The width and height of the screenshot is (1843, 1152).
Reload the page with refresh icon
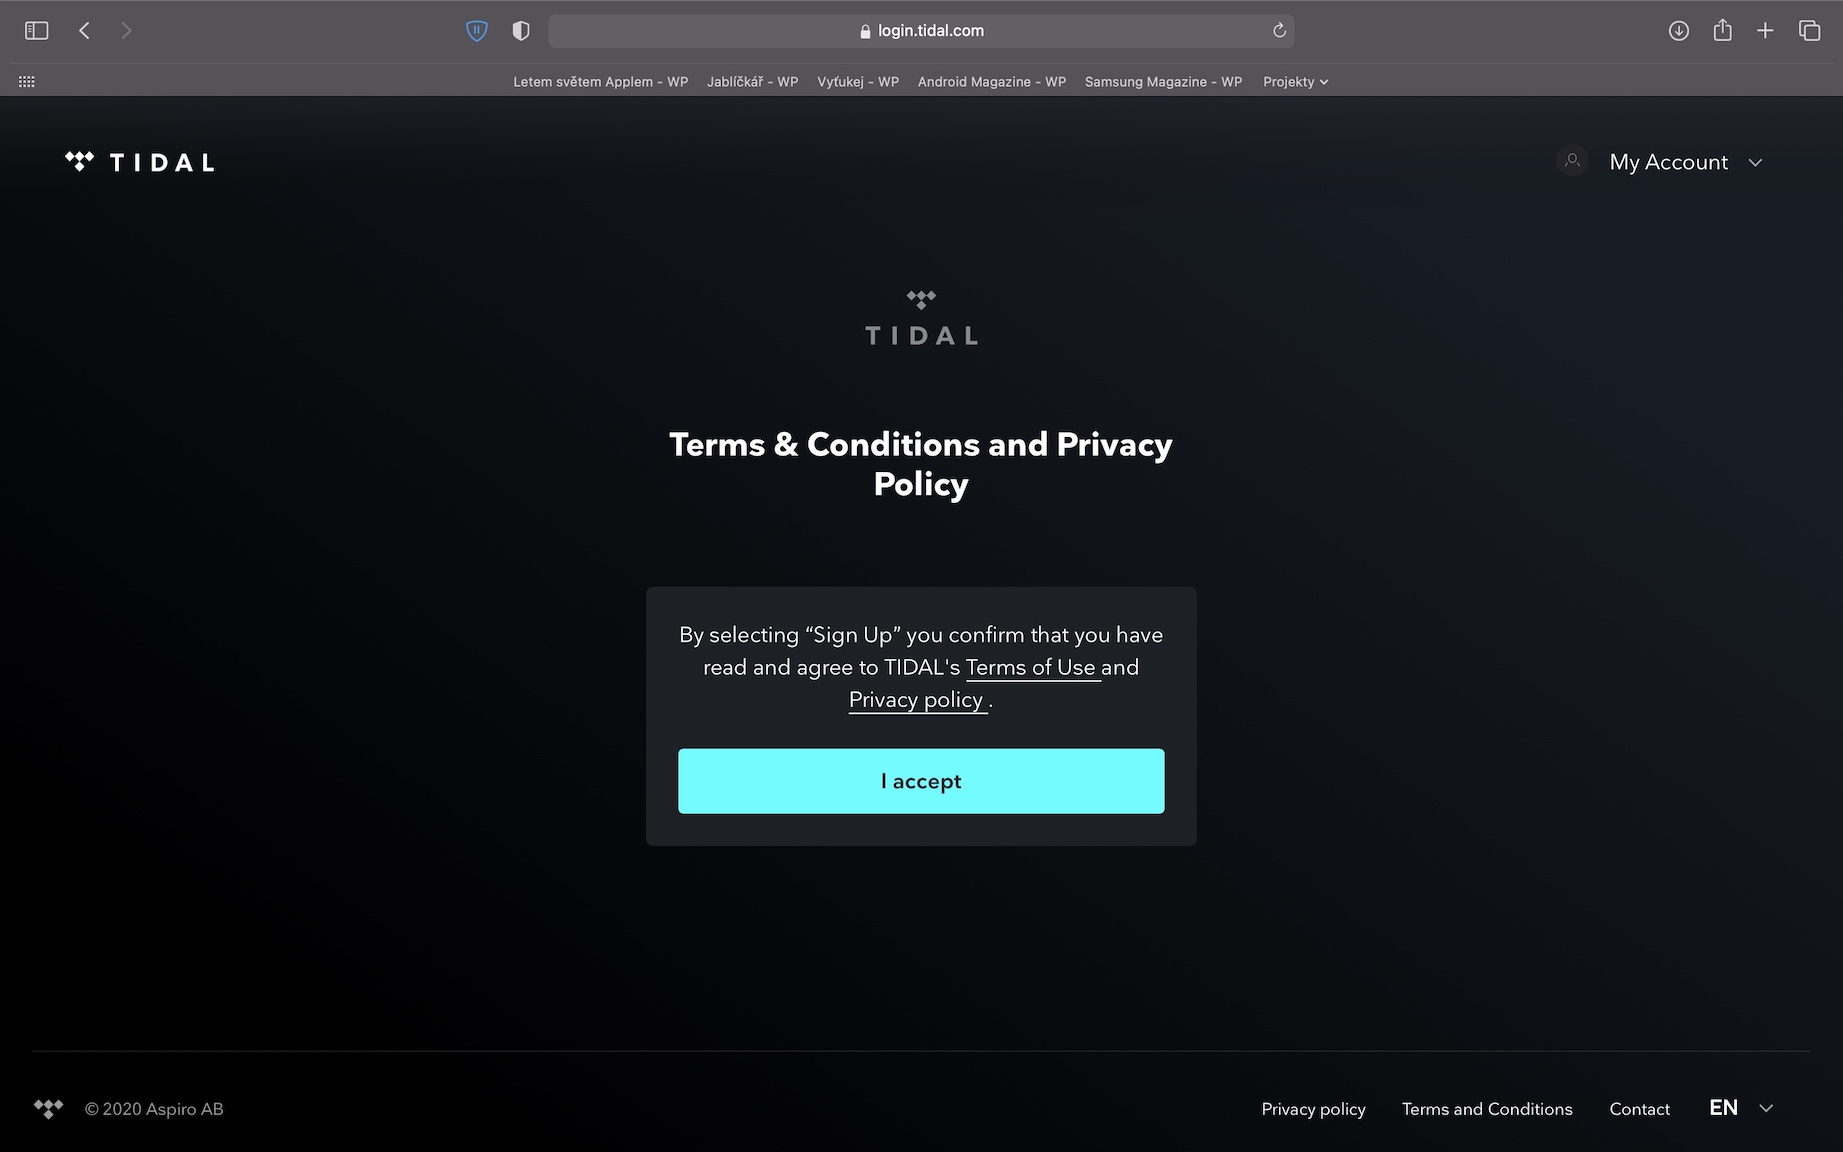click(x=1279, y=31)
